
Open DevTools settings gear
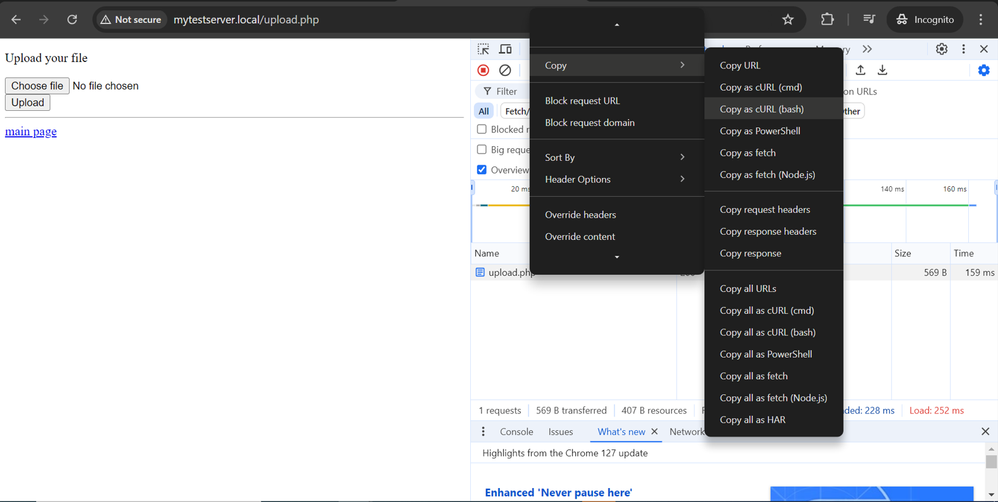pos(941,49)
